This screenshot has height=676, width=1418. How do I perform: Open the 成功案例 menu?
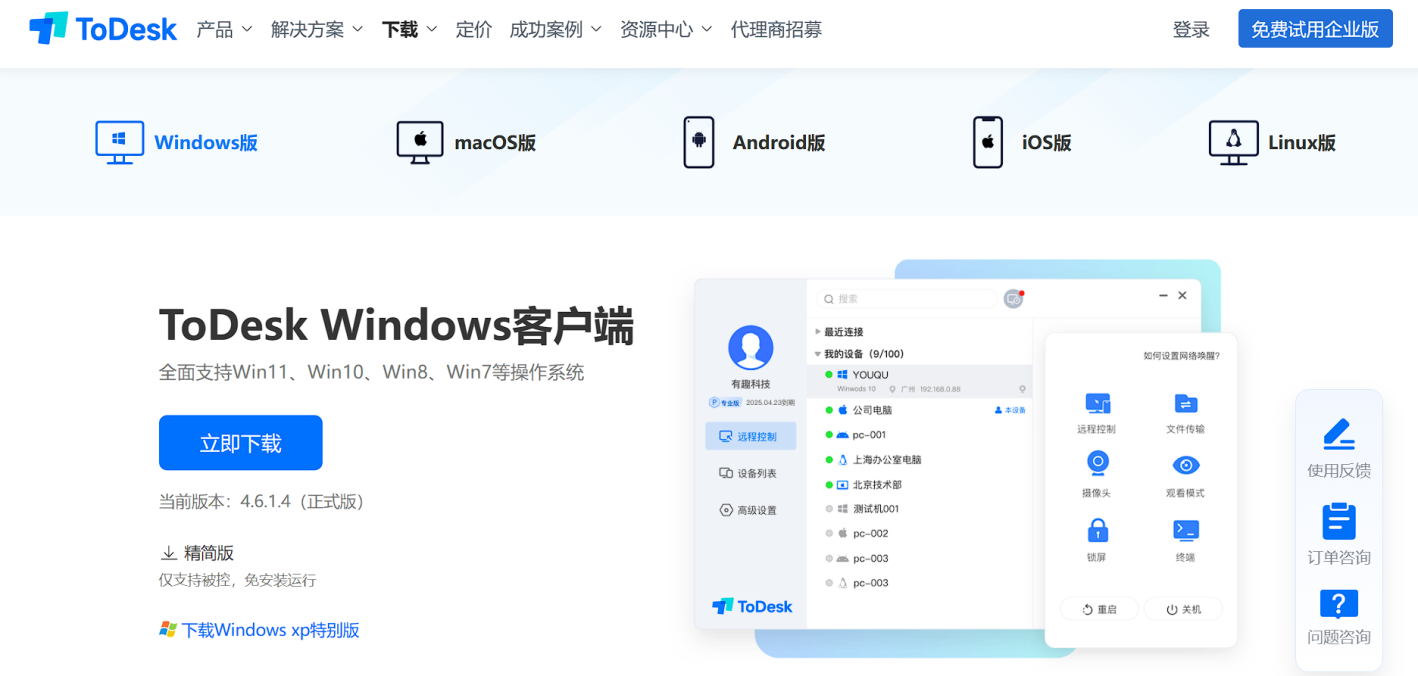coord(548,29)
